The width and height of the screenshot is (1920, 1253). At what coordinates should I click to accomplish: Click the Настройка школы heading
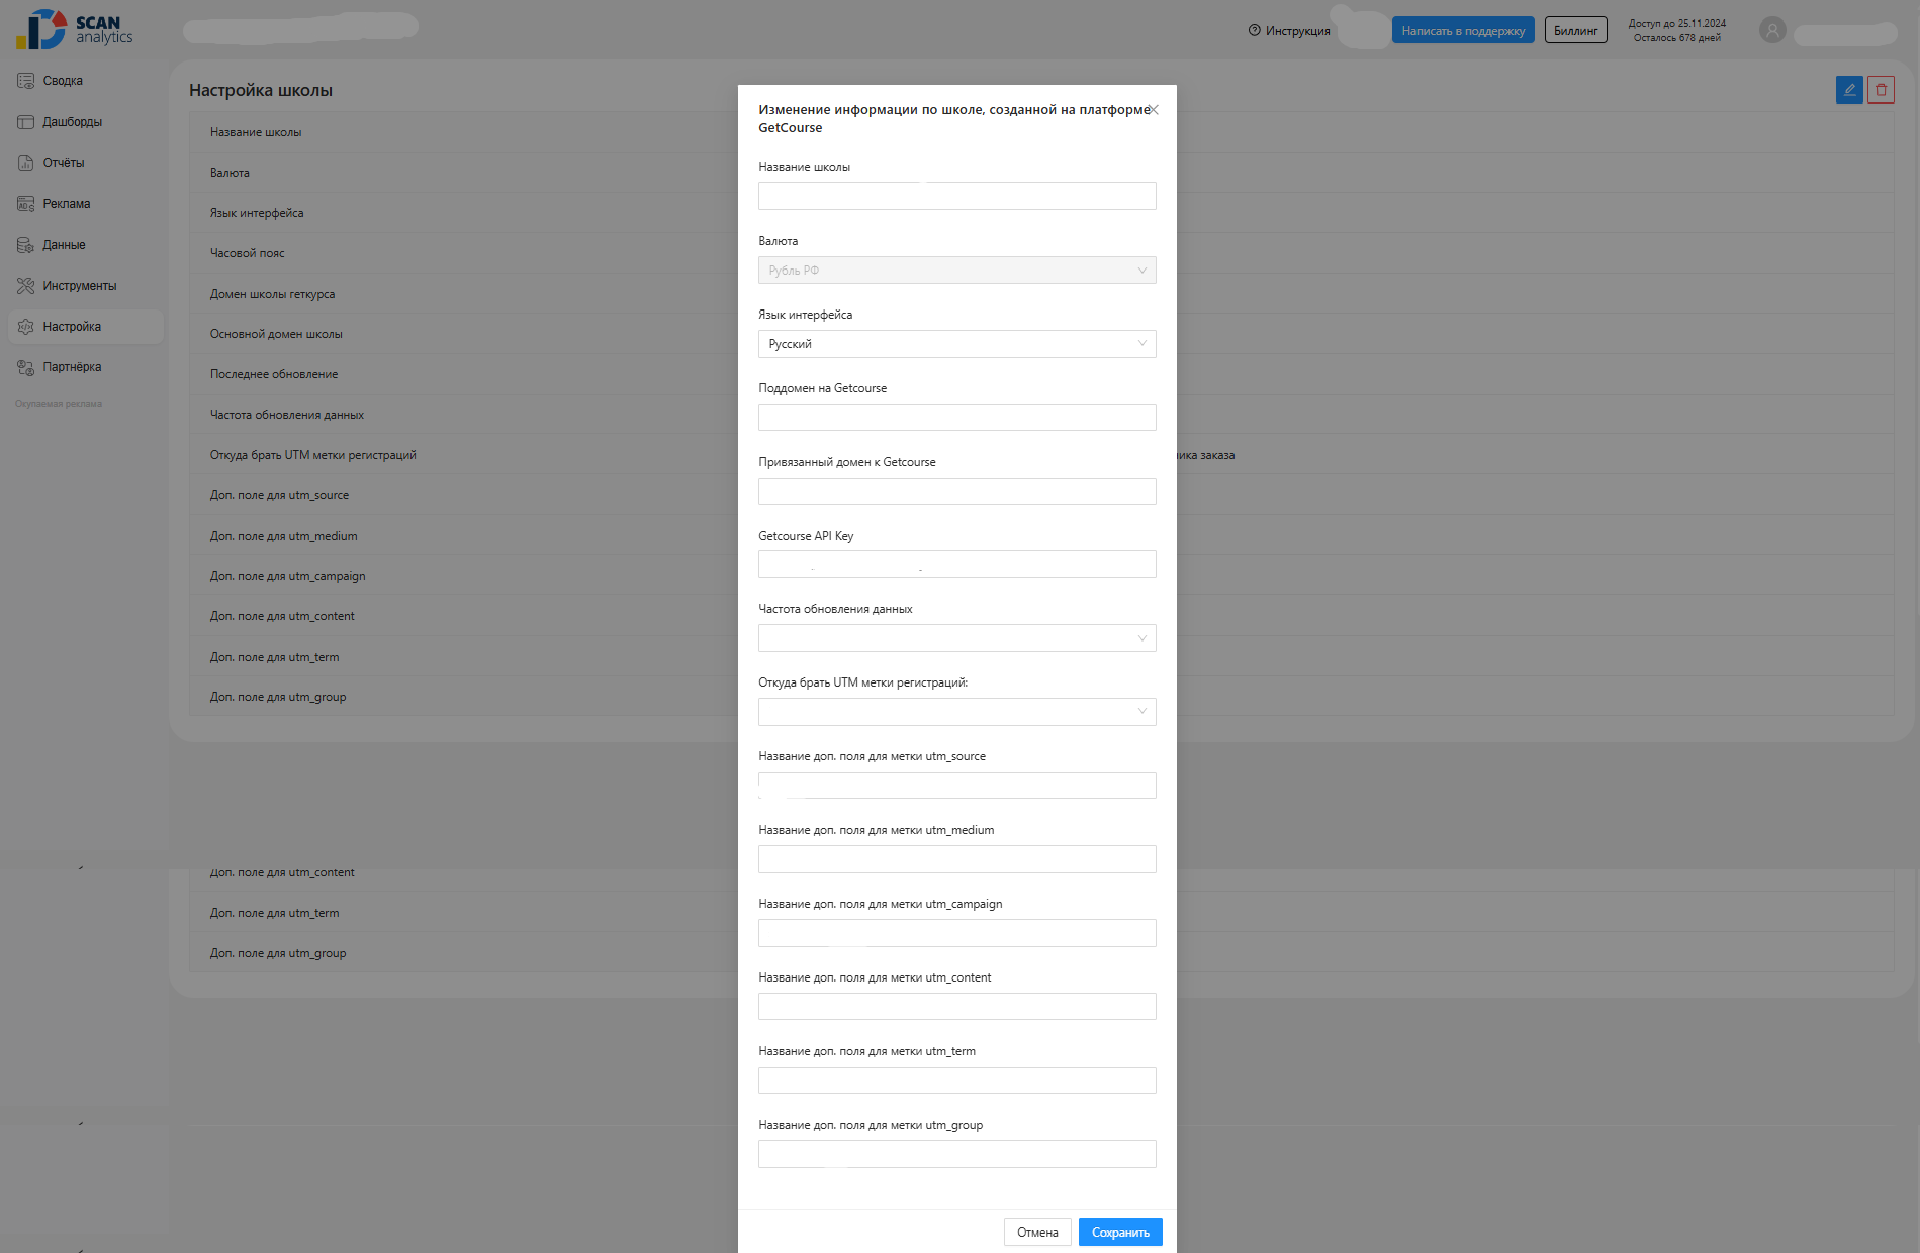point(261,90)
